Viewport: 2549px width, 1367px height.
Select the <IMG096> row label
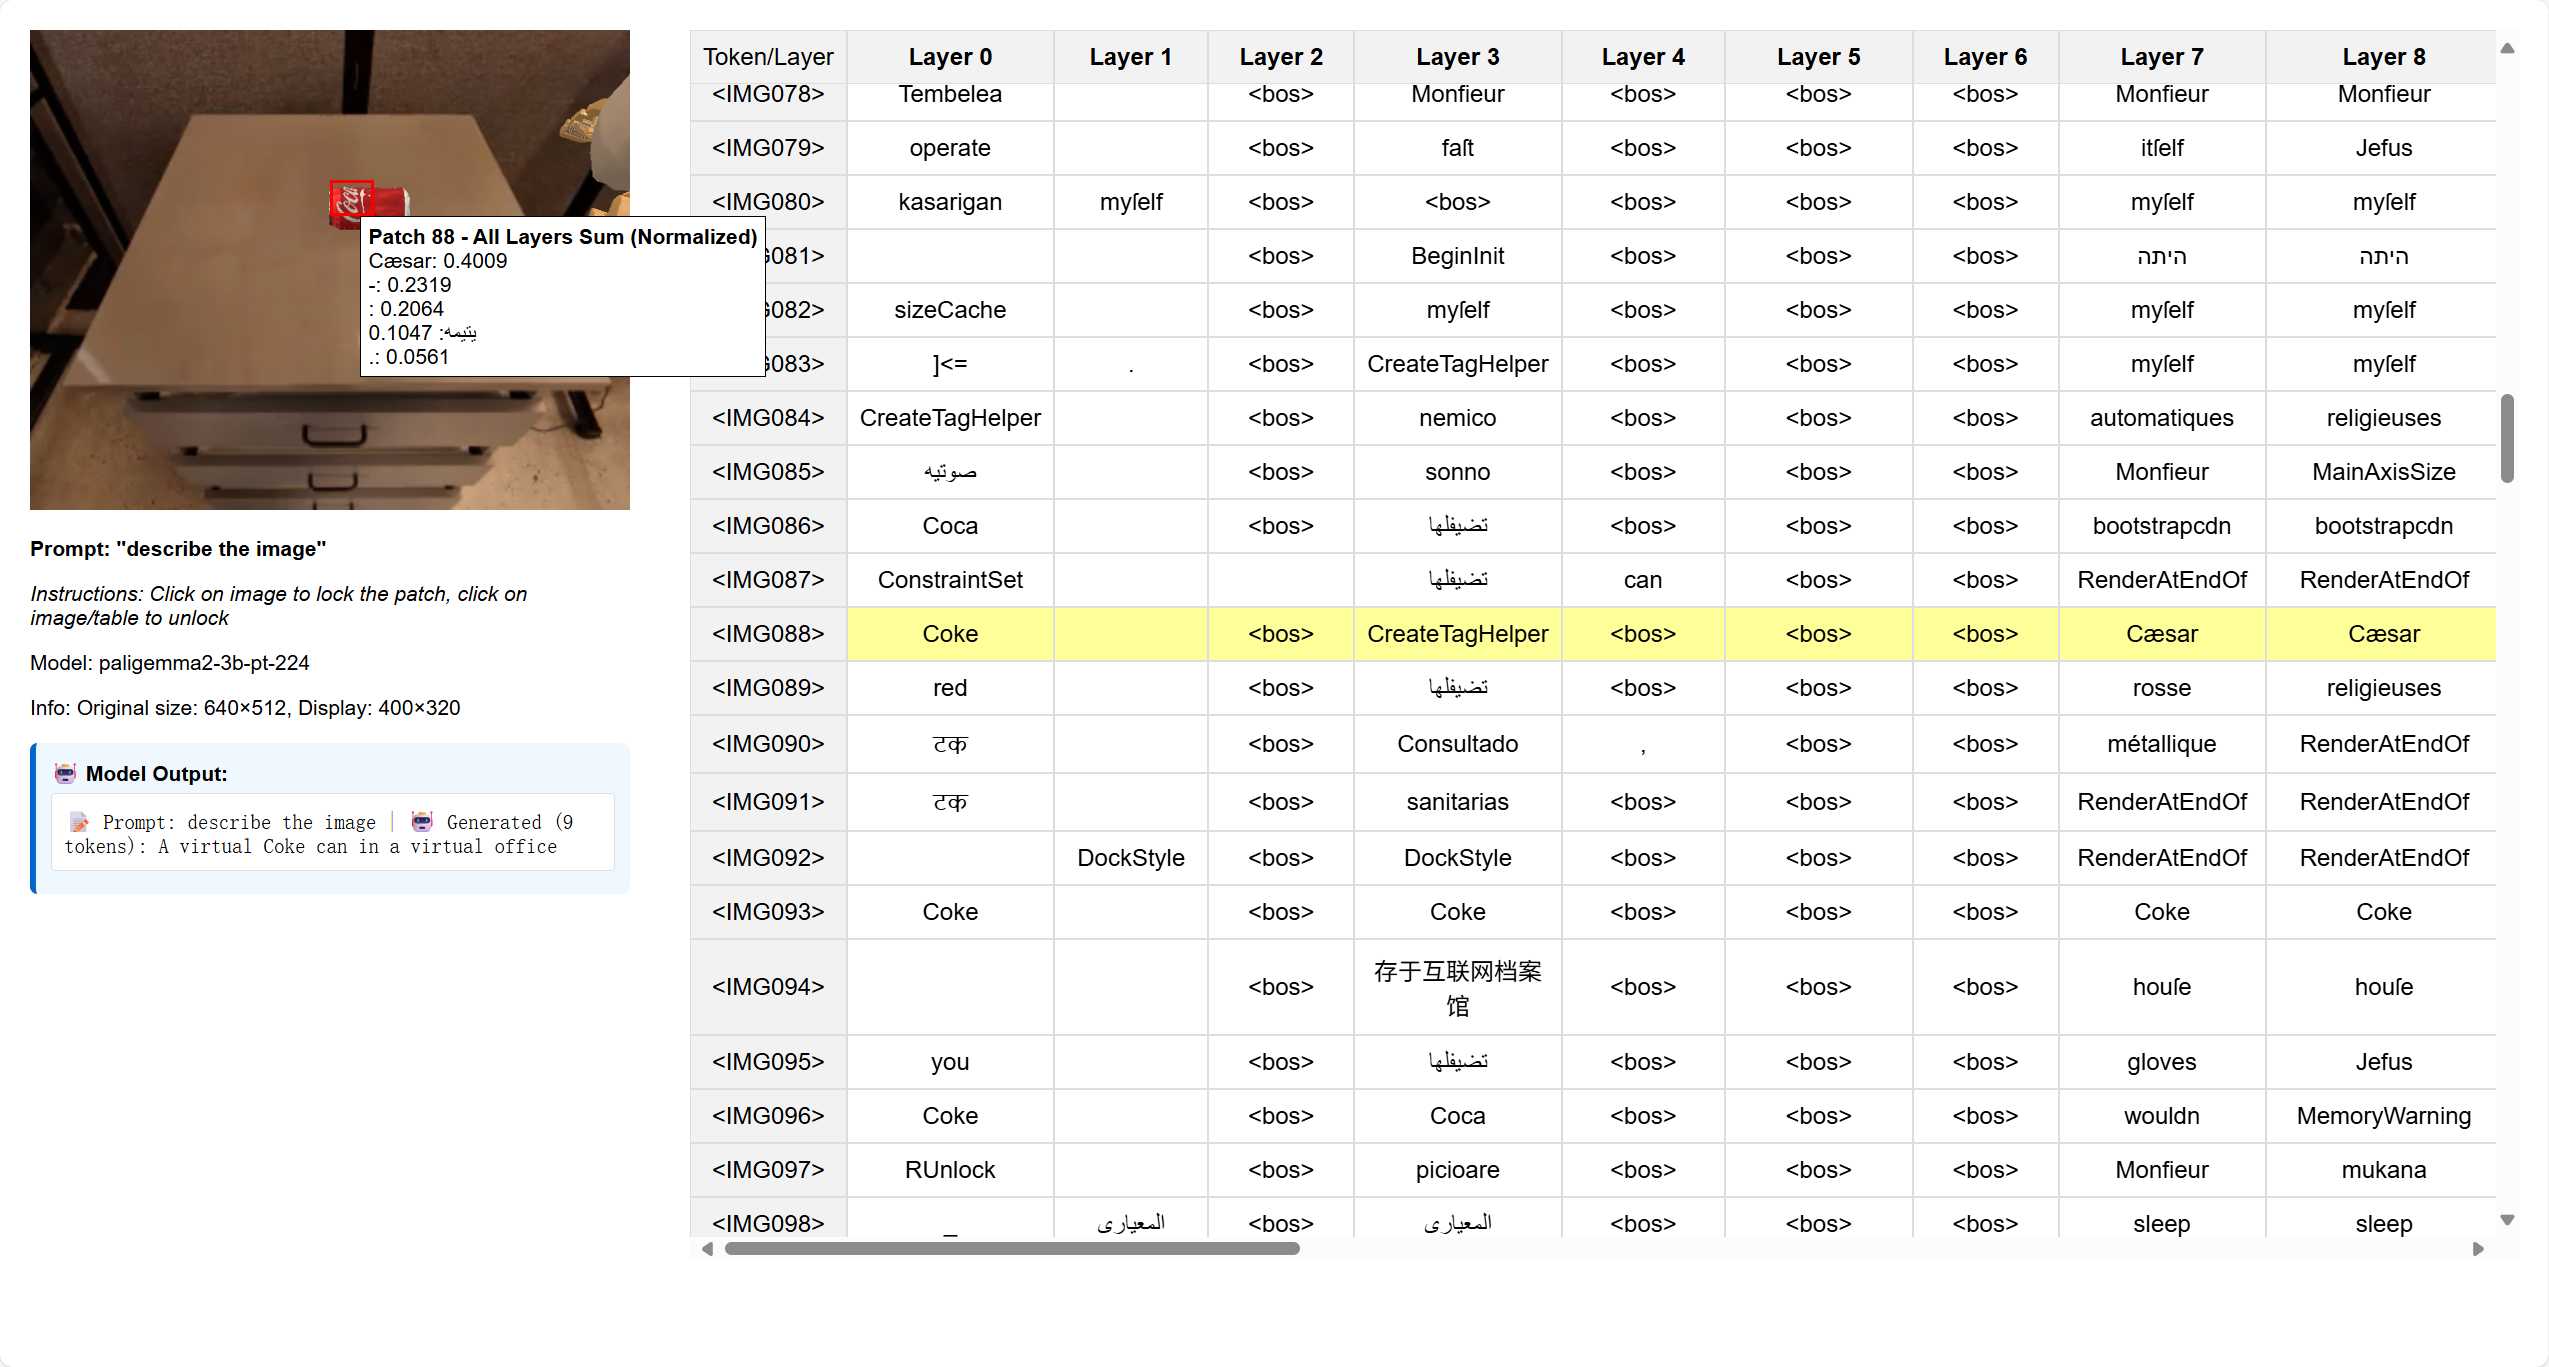tap(767, 1116)
